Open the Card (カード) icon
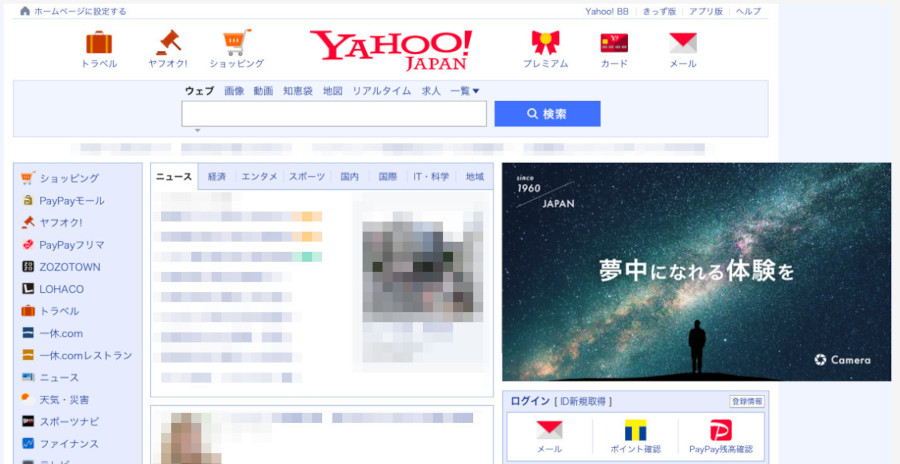Screen dimensions: 900x464 click(614, 43)
